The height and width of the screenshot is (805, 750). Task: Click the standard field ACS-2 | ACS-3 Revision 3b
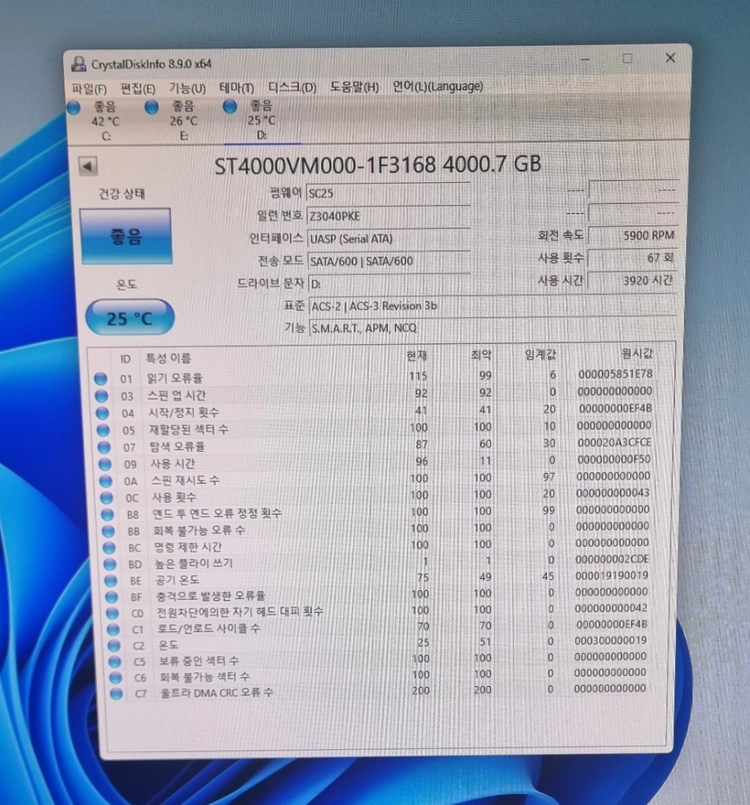tap(492, 306)
